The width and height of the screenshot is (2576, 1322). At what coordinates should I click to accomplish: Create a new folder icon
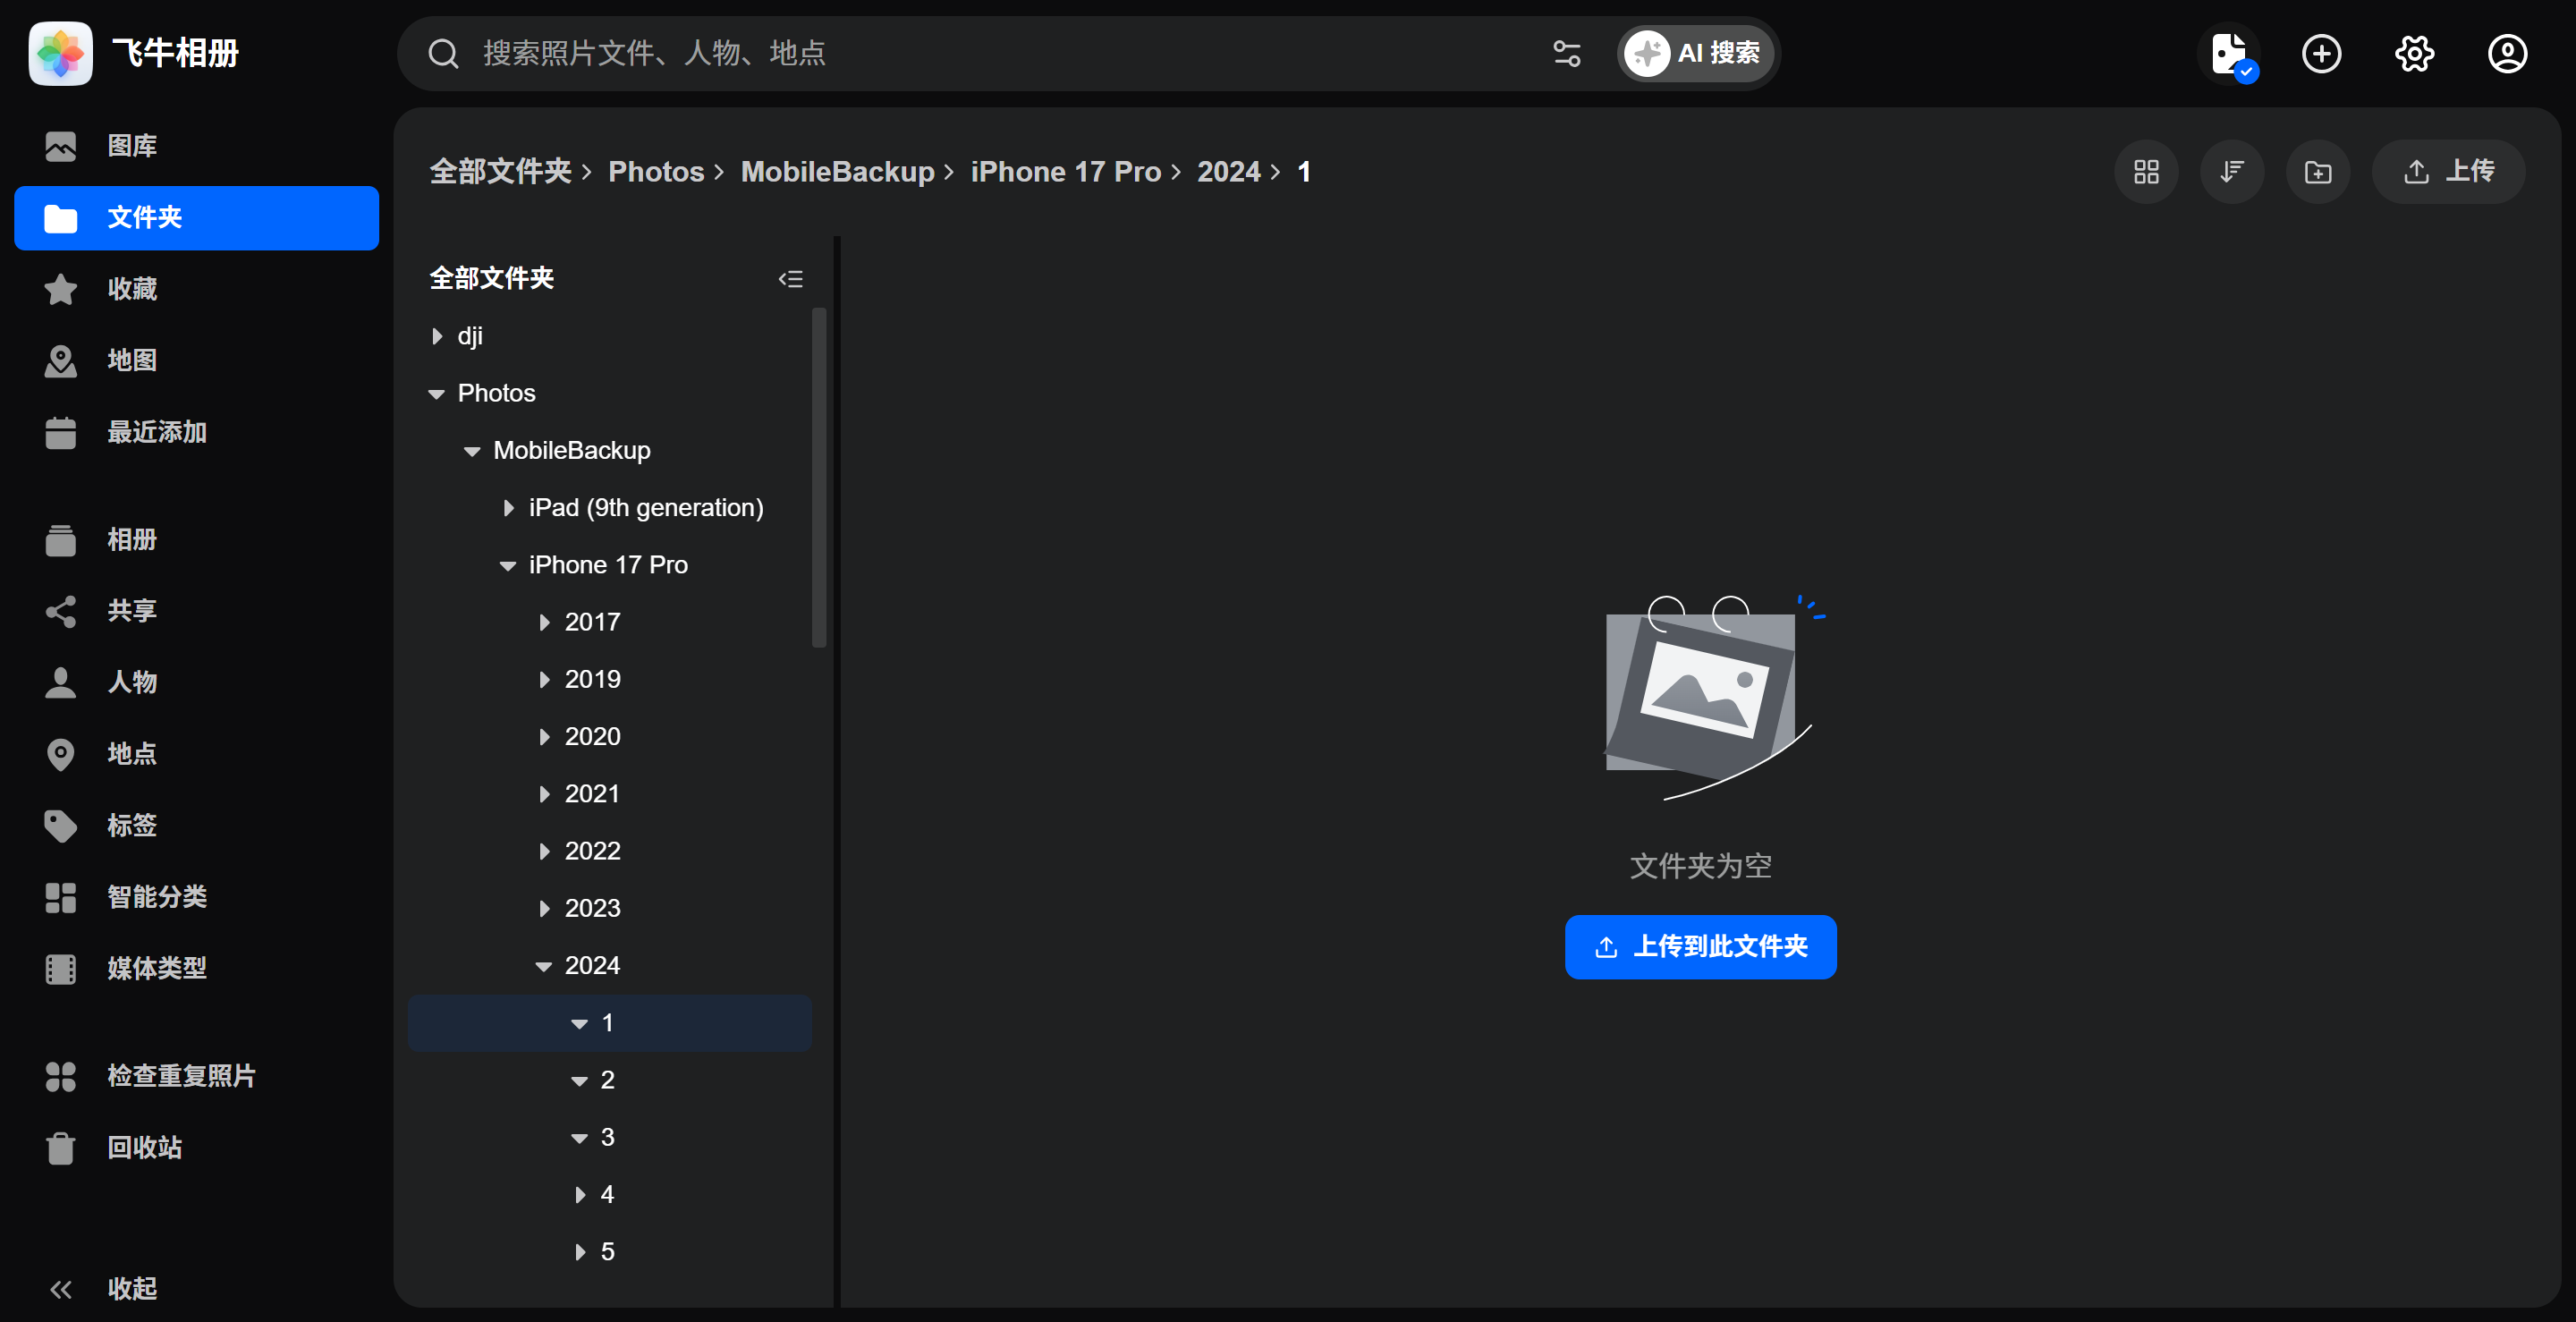click(2318, 172)
